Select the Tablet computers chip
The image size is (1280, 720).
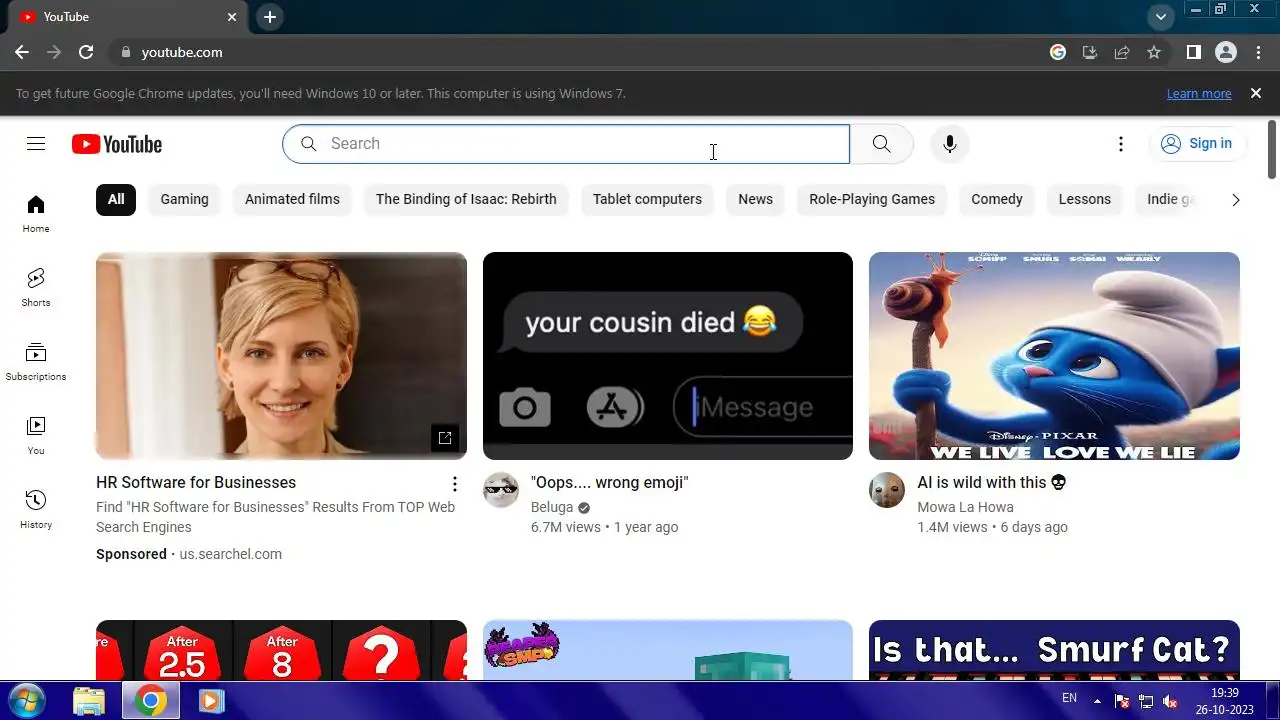(x=647, y=199)
